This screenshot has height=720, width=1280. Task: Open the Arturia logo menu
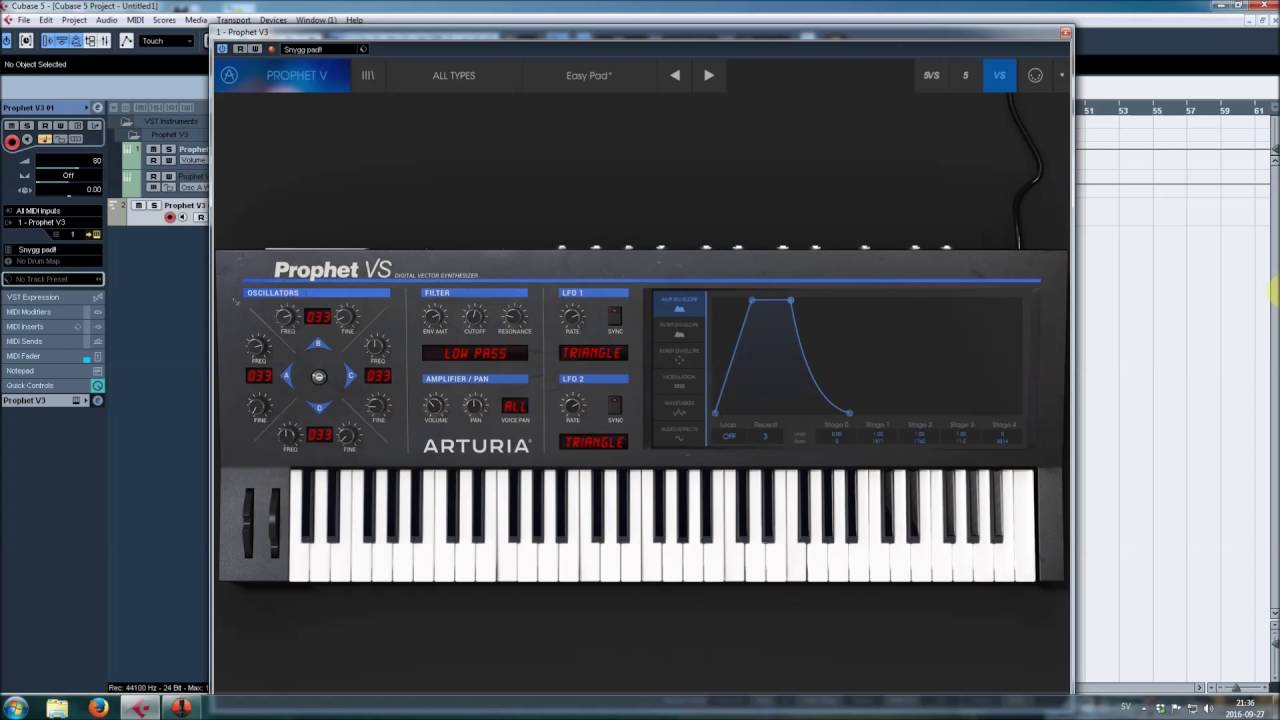229,75
